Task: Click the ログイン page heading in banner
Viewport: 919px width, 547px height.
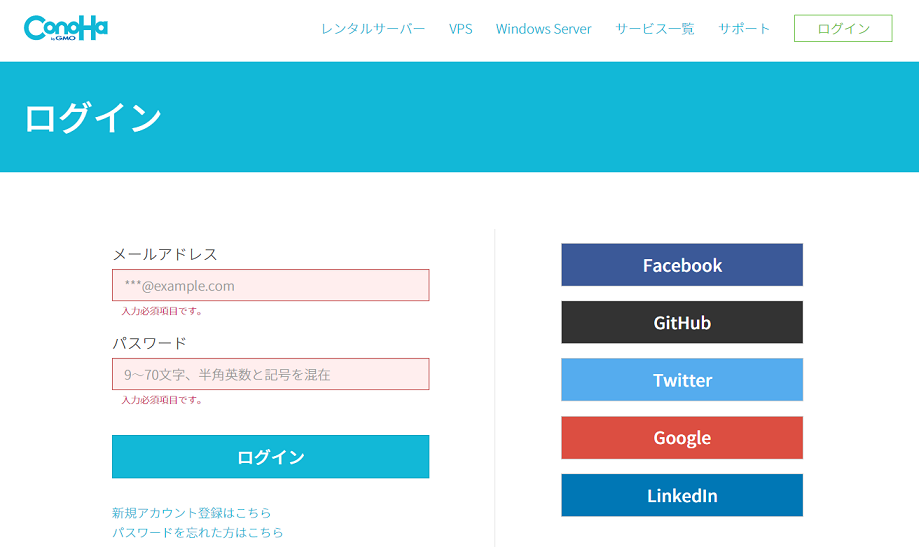Action: [93, 117]
